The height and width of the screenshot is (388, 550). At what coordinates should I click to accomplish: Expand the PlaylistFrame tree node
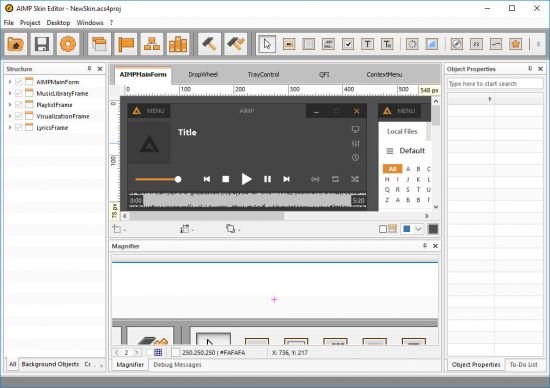(x=10, y=105)
